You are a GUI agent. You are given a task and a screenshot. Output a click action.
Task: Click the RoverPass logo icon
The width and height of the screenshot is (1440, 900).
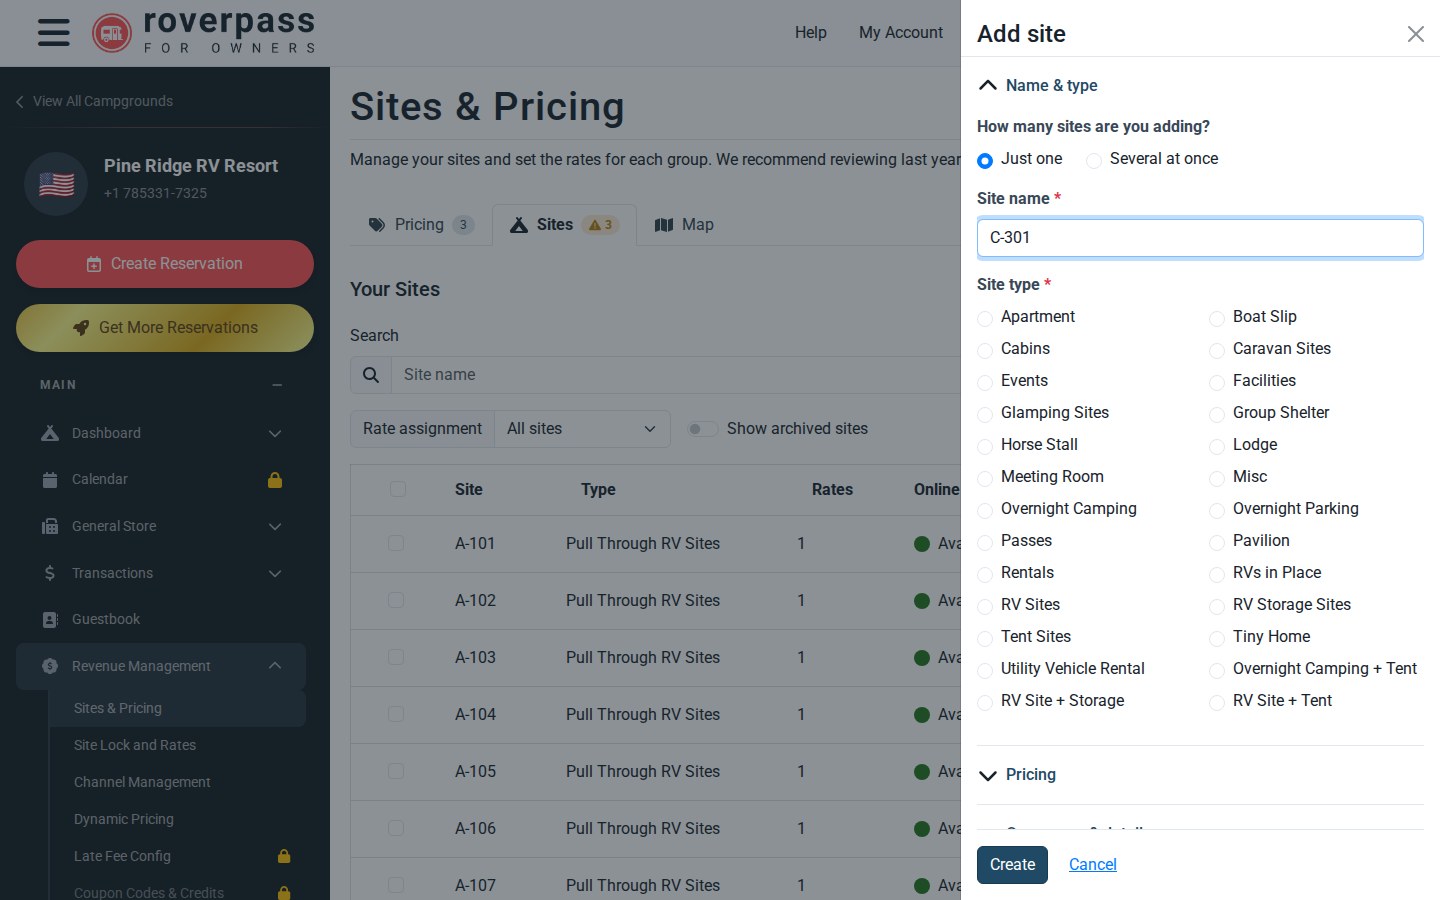point(112,33)
